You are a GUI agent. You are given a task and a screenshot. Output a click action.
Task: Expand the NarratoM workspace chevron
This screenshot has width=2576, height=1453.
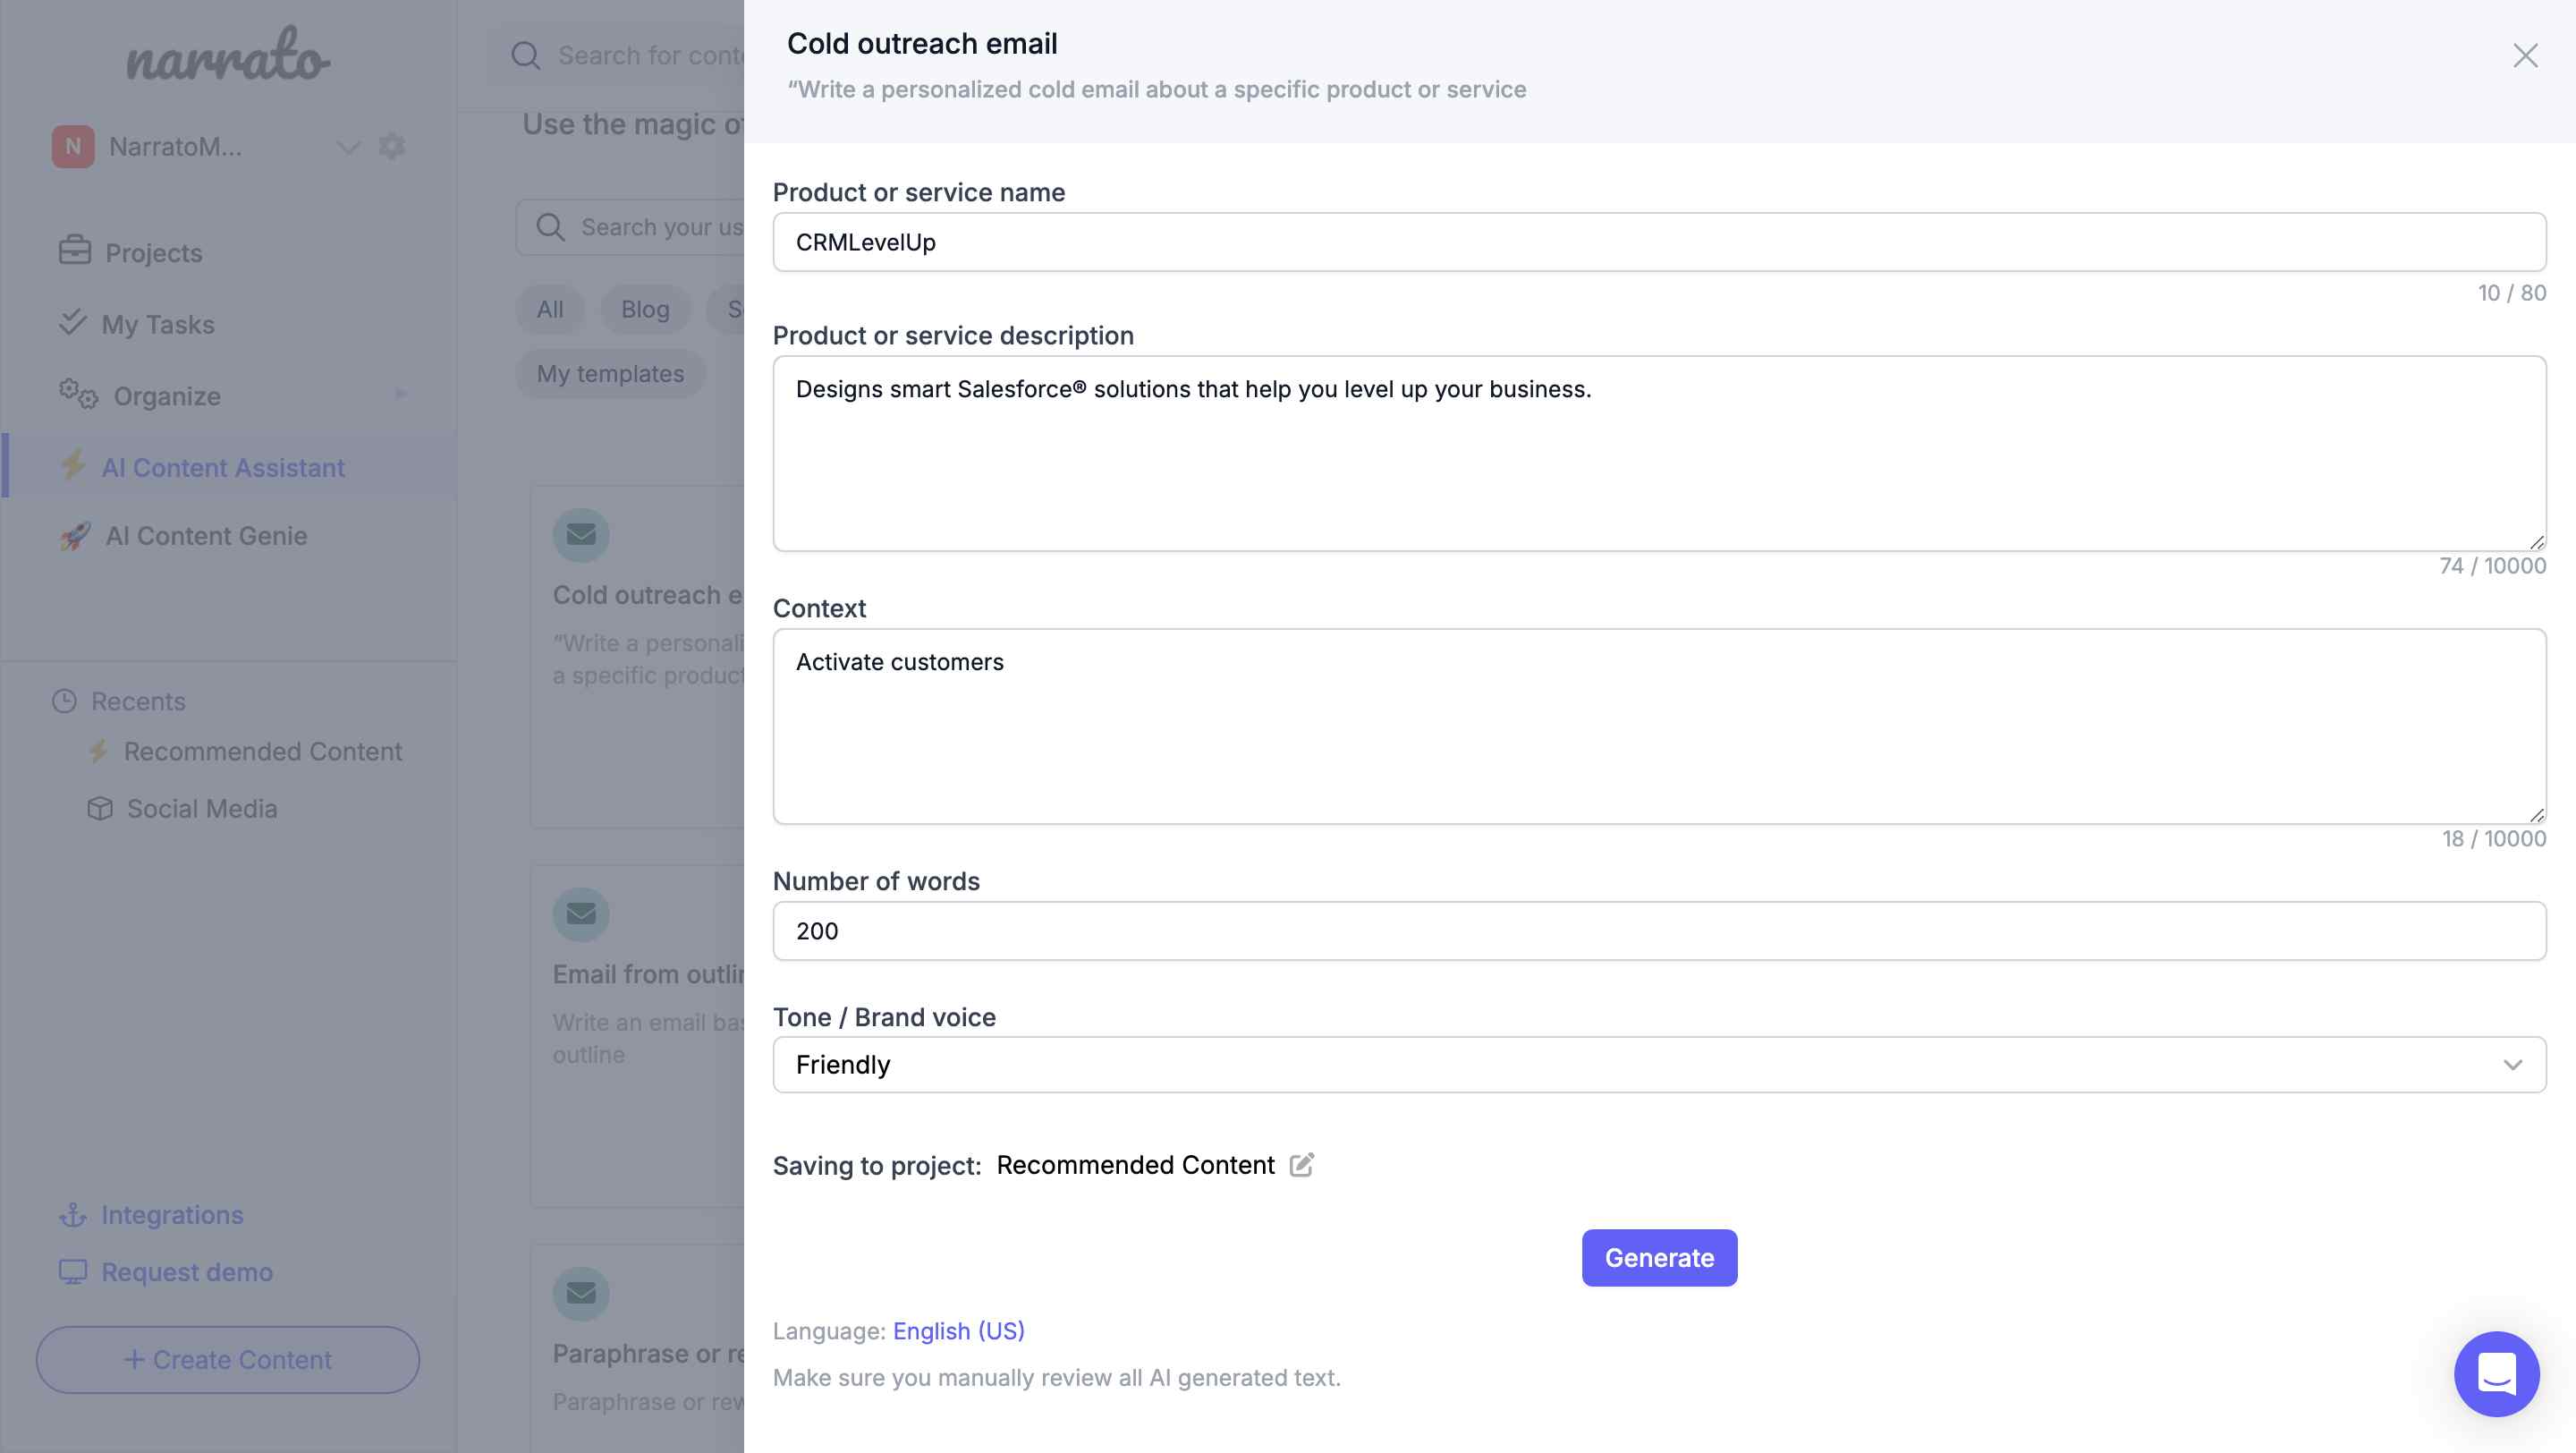[347, 147]
